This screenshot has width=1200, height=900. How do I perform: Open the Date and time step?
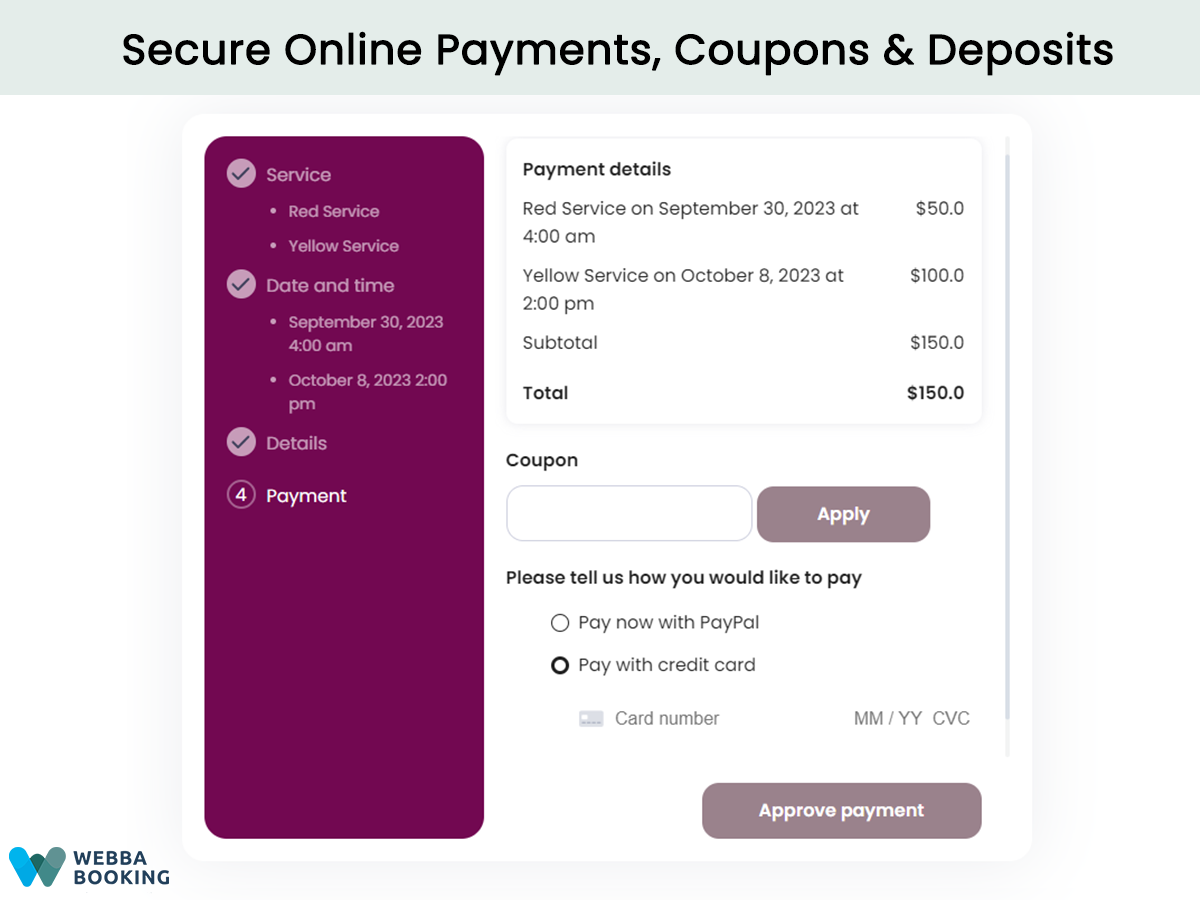coord(330,285)
